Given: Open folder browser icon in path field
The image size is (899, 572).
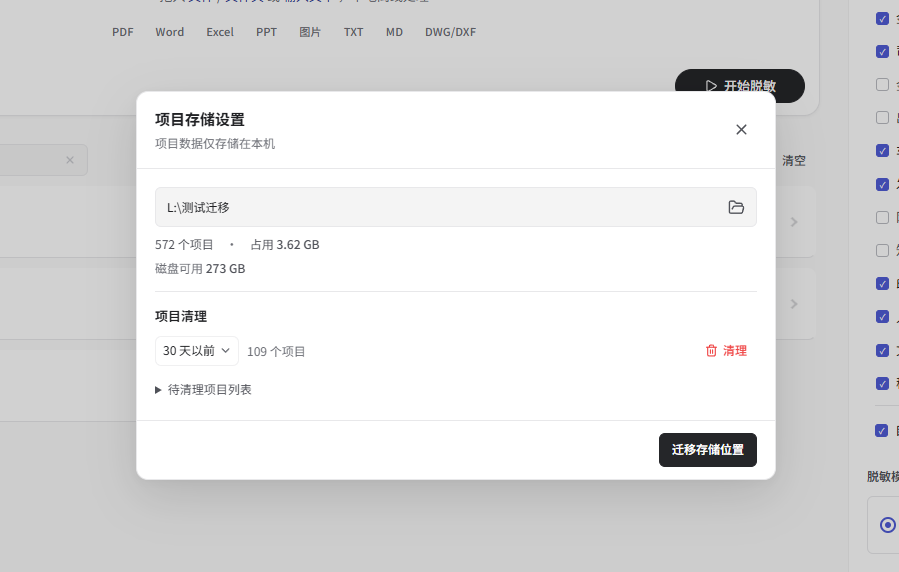Looking at the screenshot, I should click(736, 207).
